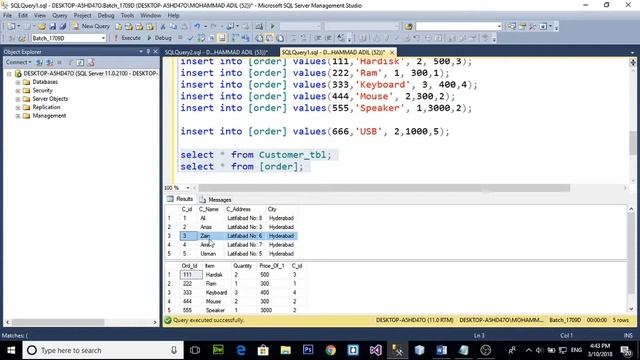Open the find combo box dropdown arrow
The image size is (640, 360).
point(499,26)
